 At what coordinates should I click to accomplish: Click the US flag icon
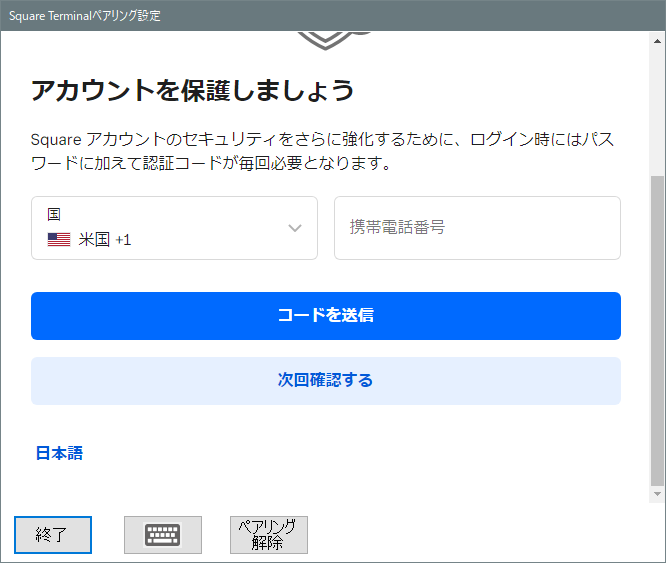(59, 240)
